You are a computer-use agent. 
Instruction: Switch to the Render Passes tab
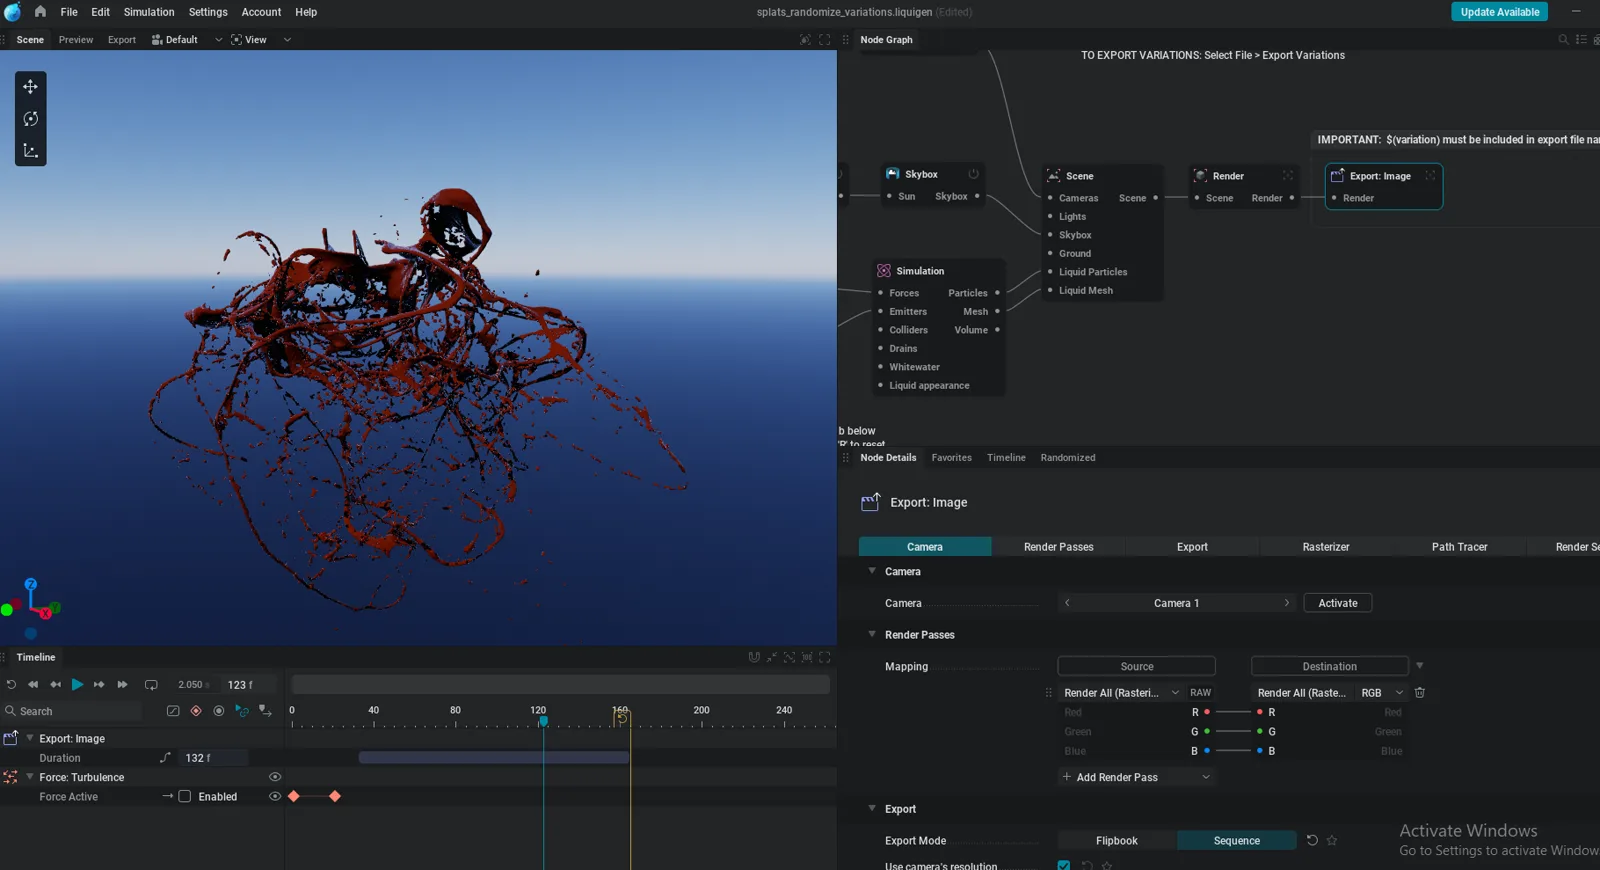(x=1058, y=547)
